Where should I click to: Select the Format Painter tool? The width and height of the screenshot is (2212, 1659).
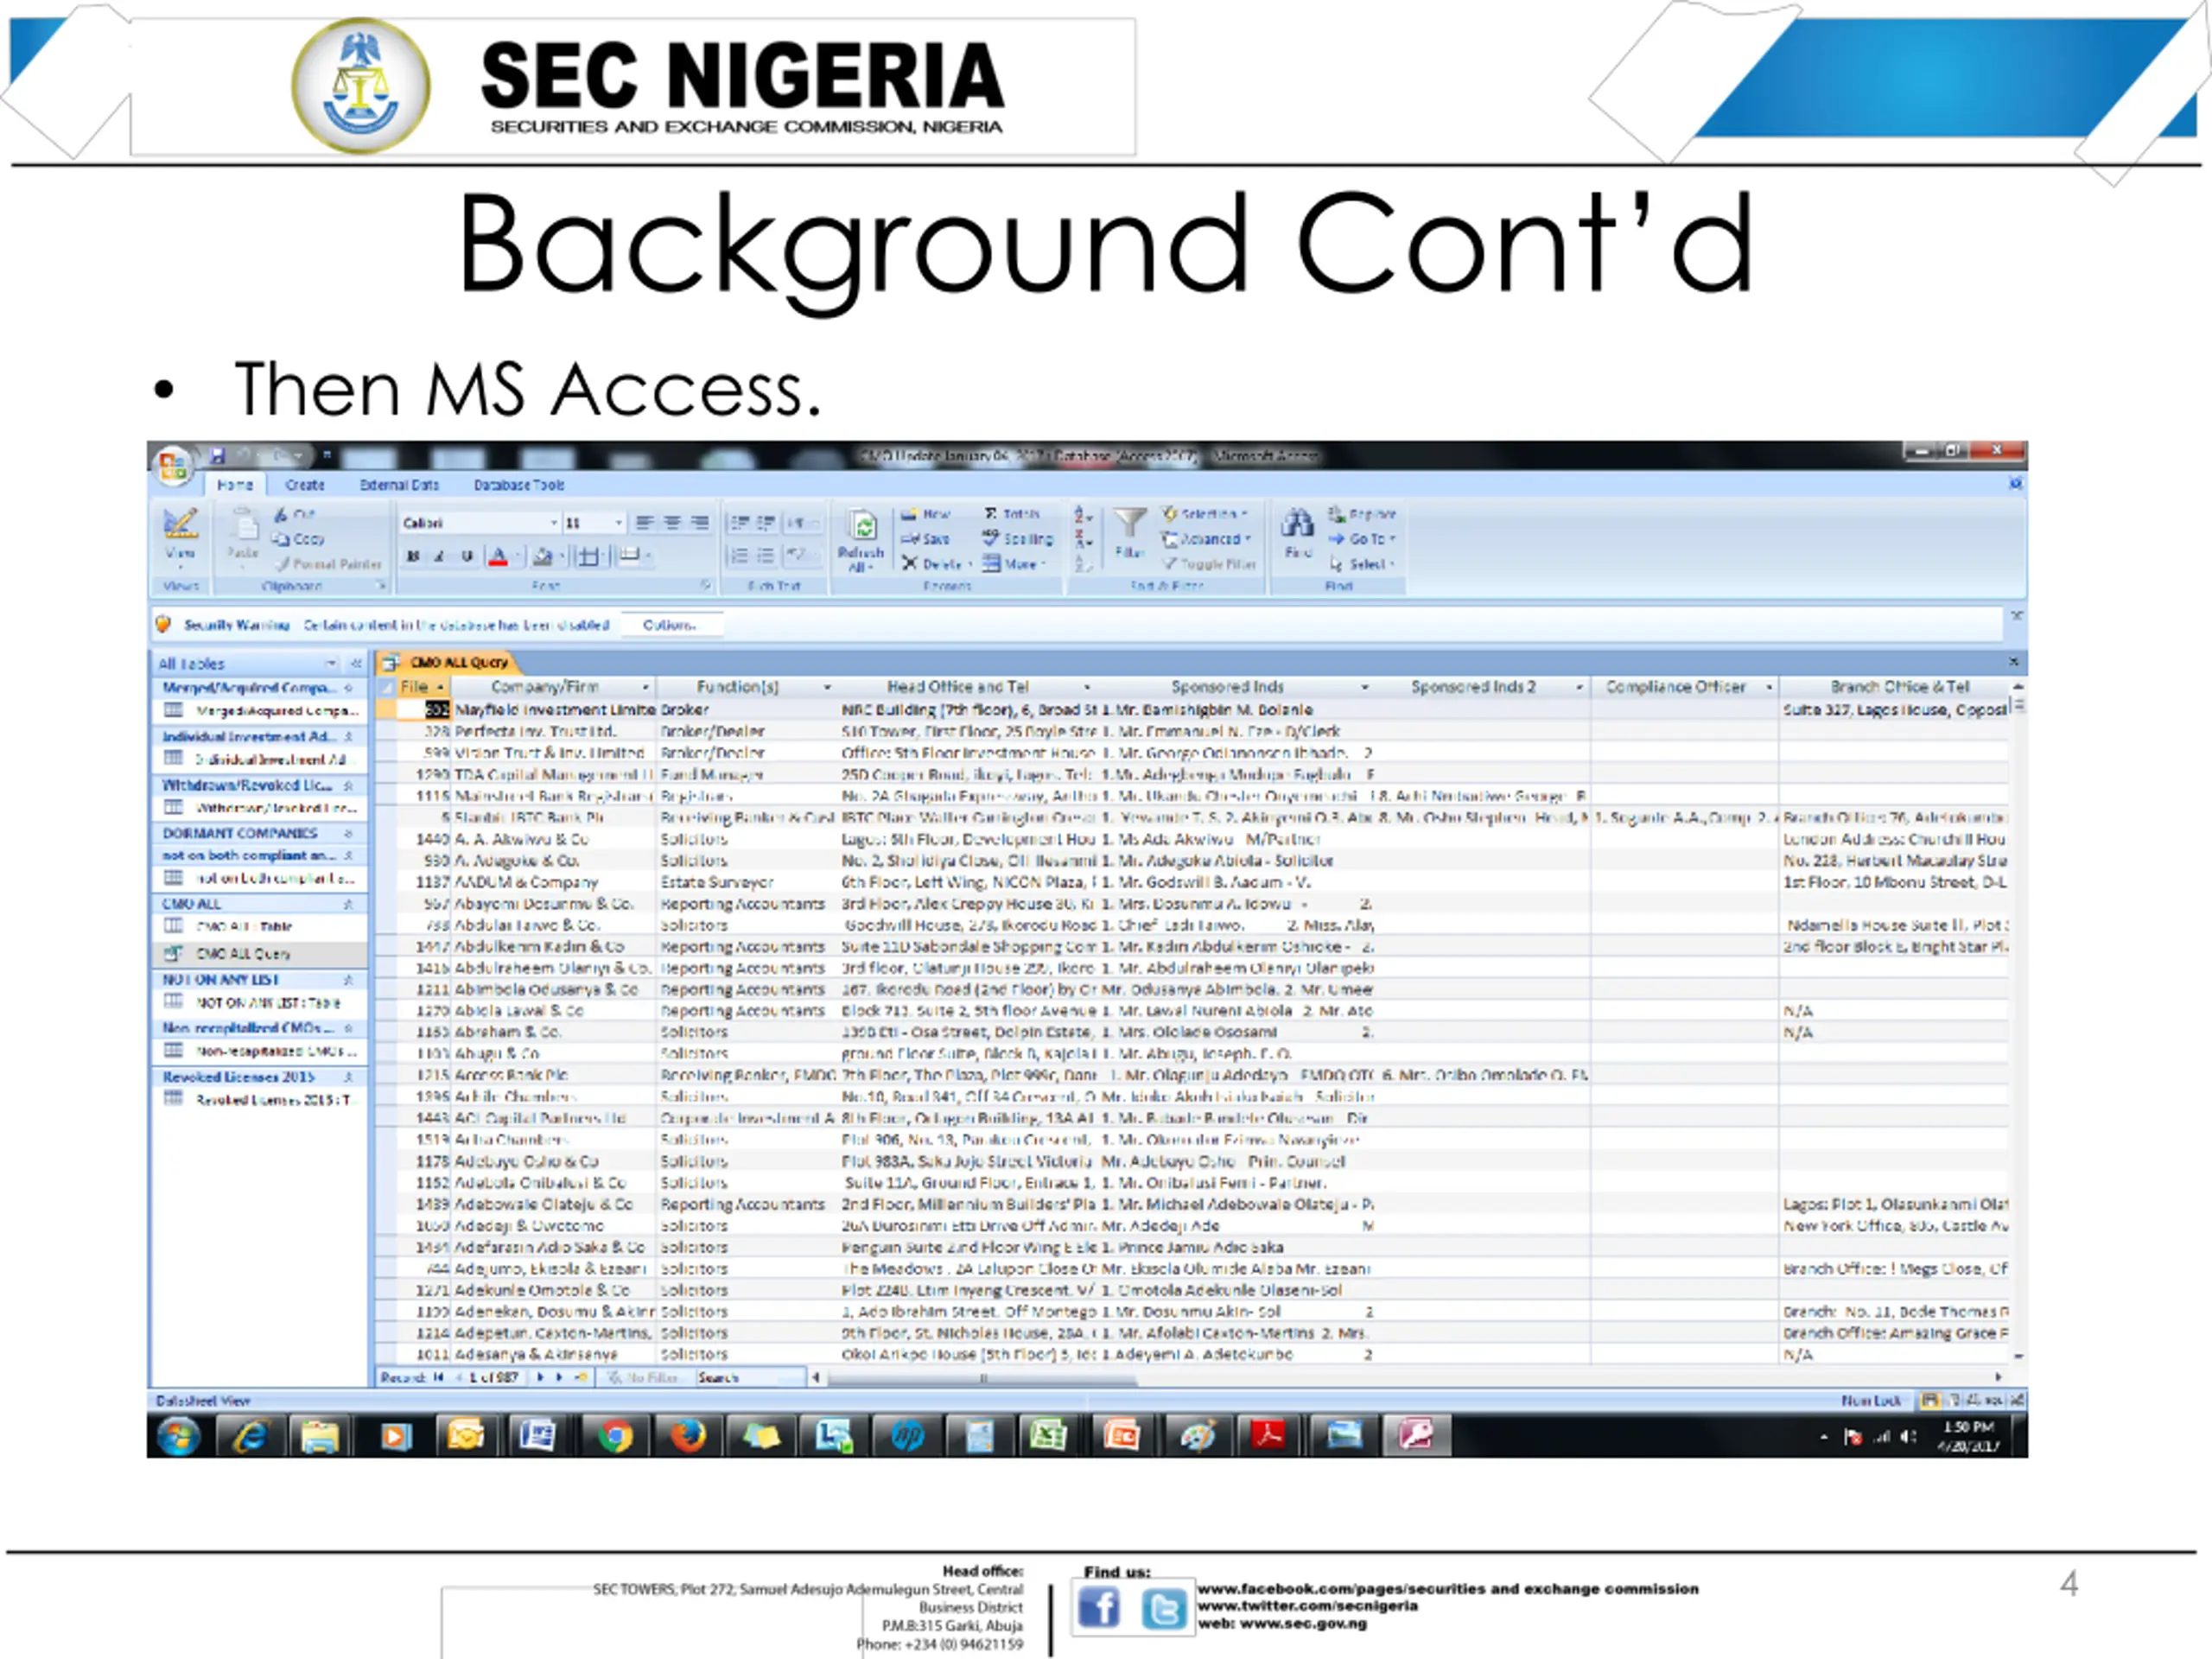[x=329, y=564]
